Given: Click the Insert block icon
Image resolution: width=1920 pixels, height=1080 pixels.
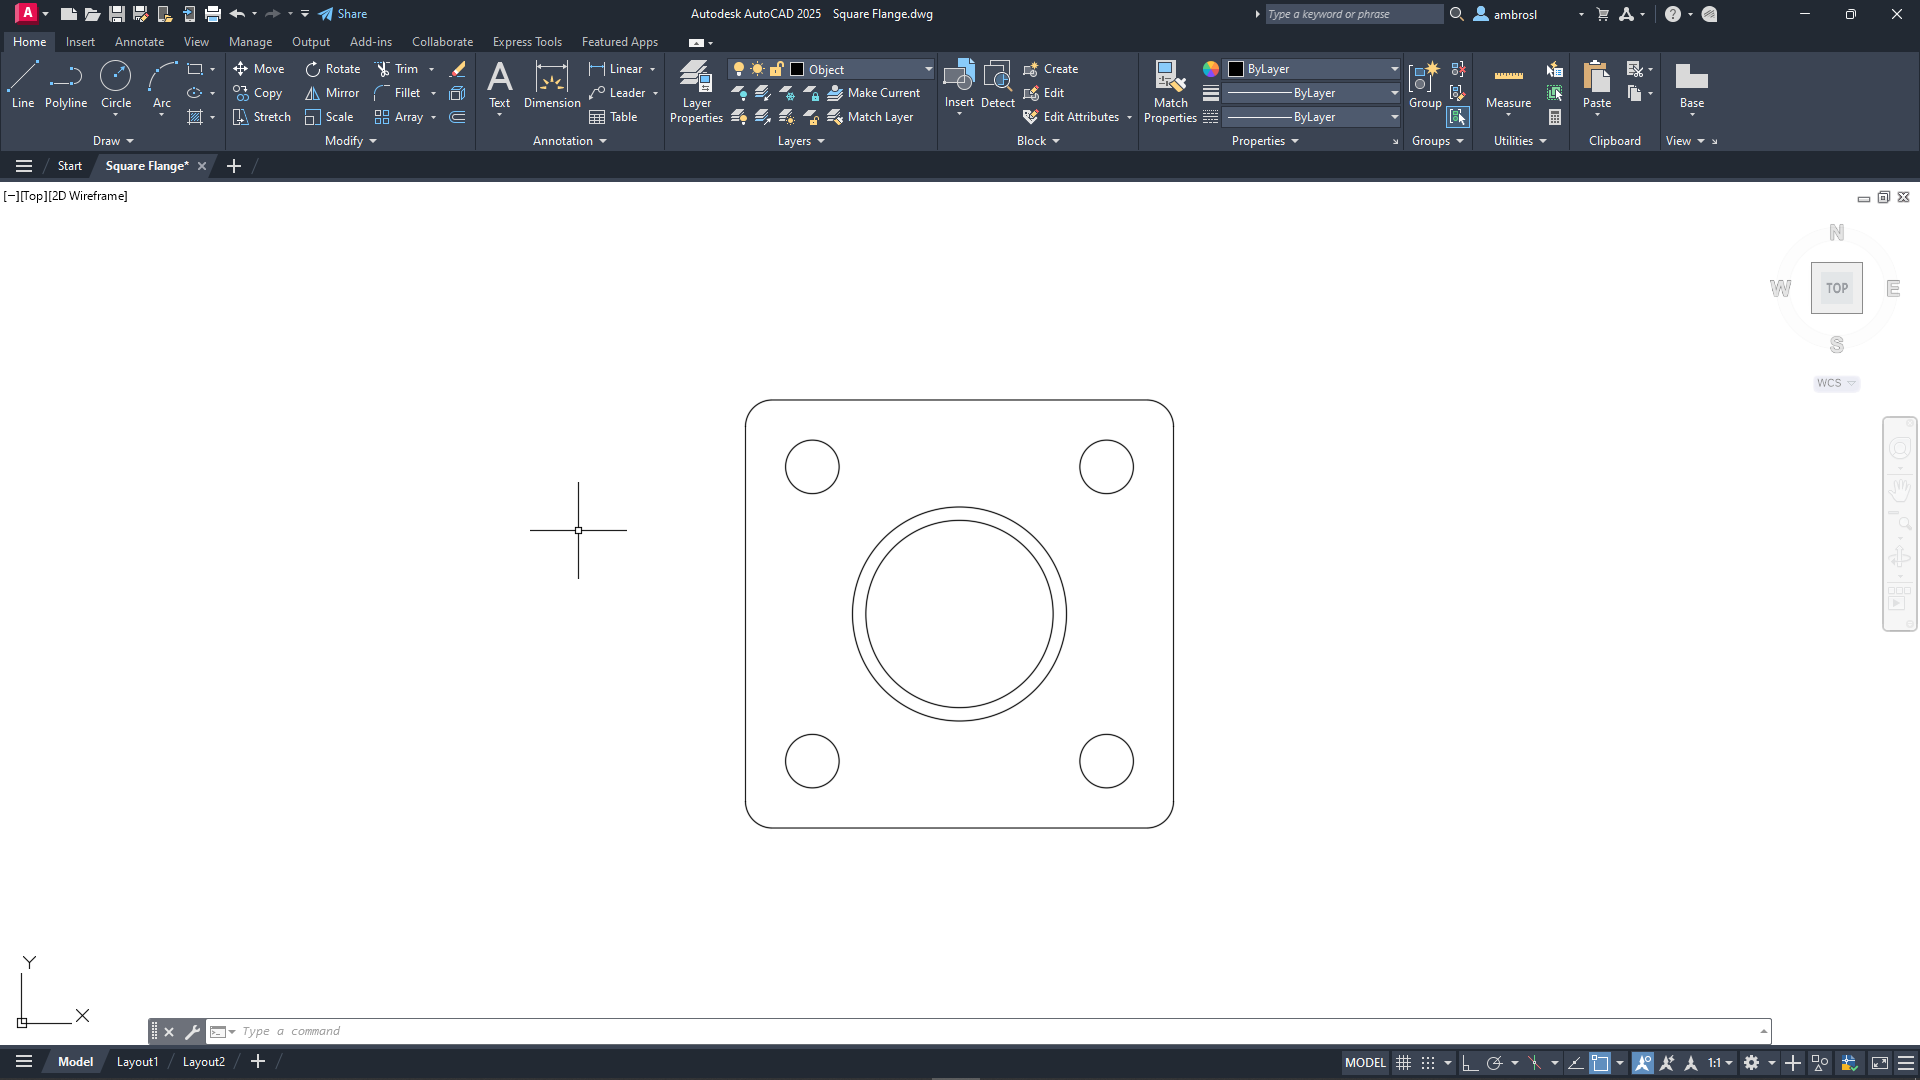Looking at the screenshot, I should tap(958, 80).
